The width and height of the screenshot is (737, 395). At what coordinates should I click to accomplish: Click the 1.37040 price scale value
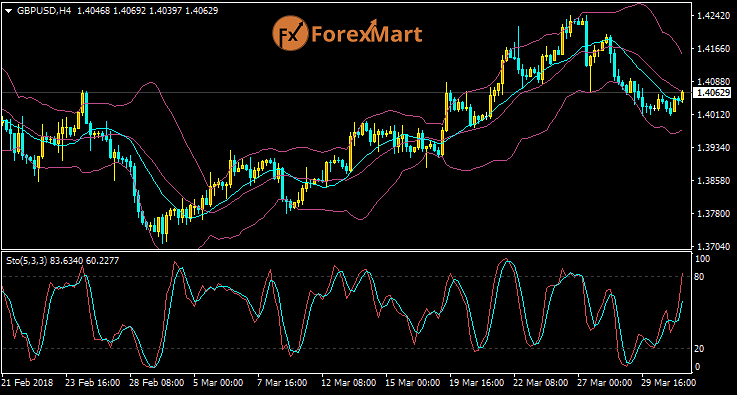713,246
